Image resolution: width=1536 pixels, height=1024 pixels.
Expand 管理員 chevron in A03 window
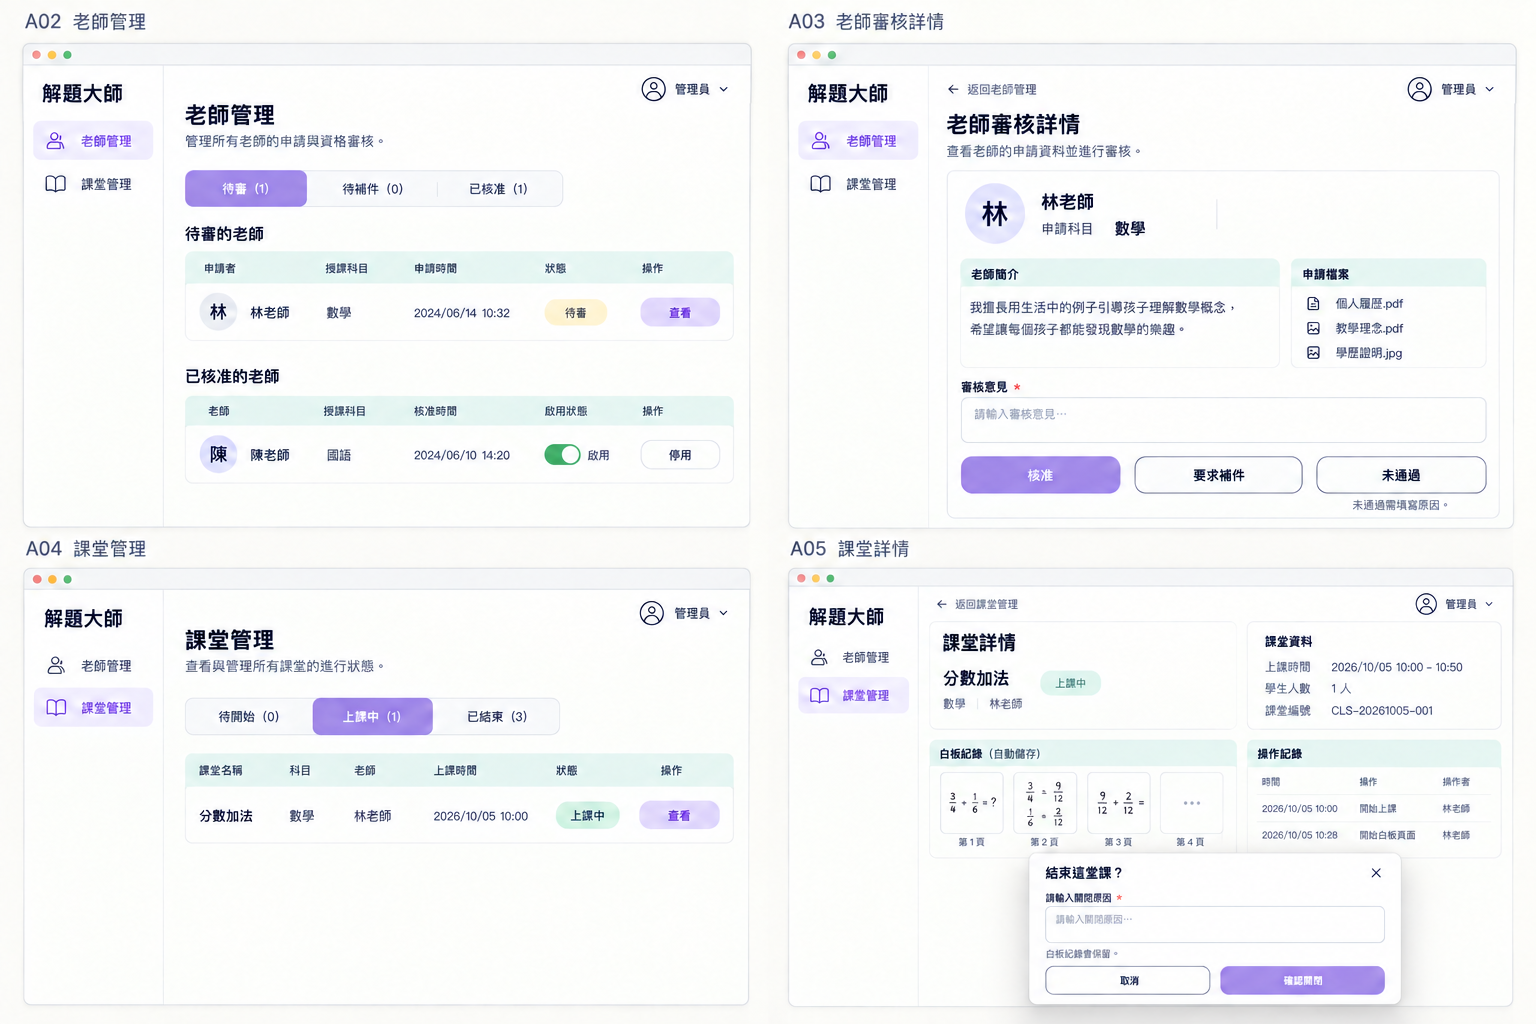point(1490,89)
